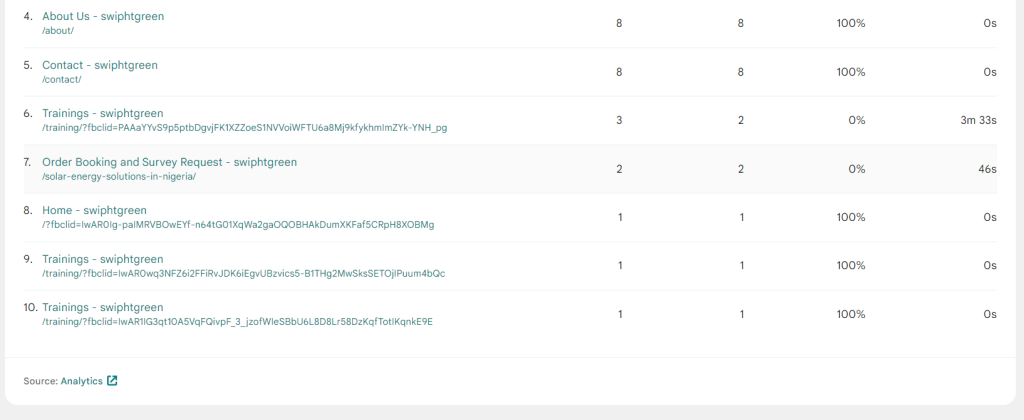This screenshot has height=420, width=1024.
Task: Open the Trainings title in row 10
Action: click(x=102, y=307)
